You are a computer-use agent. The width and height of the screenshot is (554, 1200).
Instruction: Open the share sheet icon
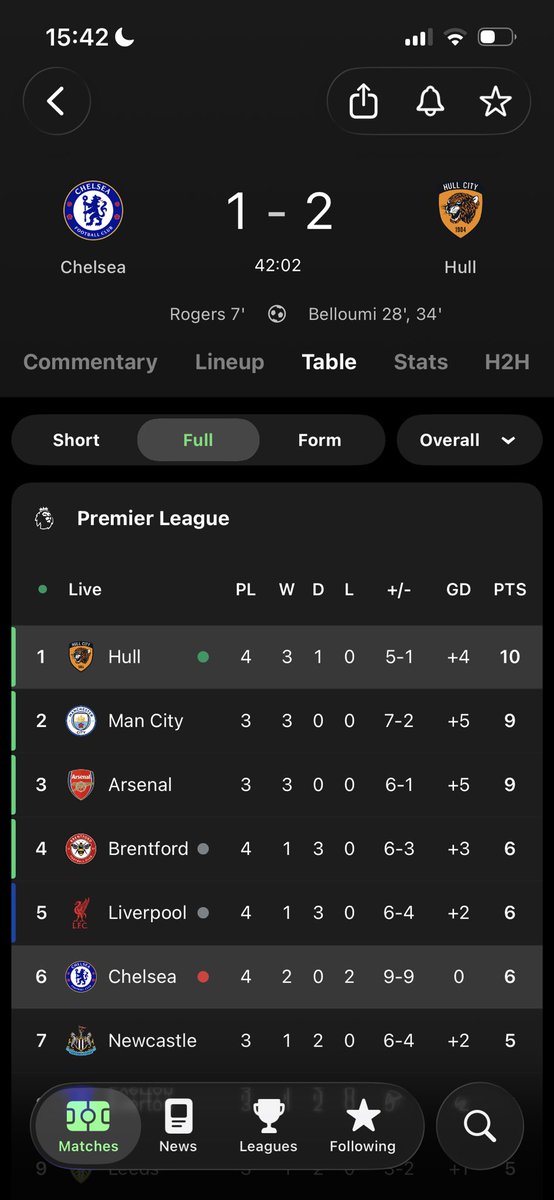[x=363, y=101]
